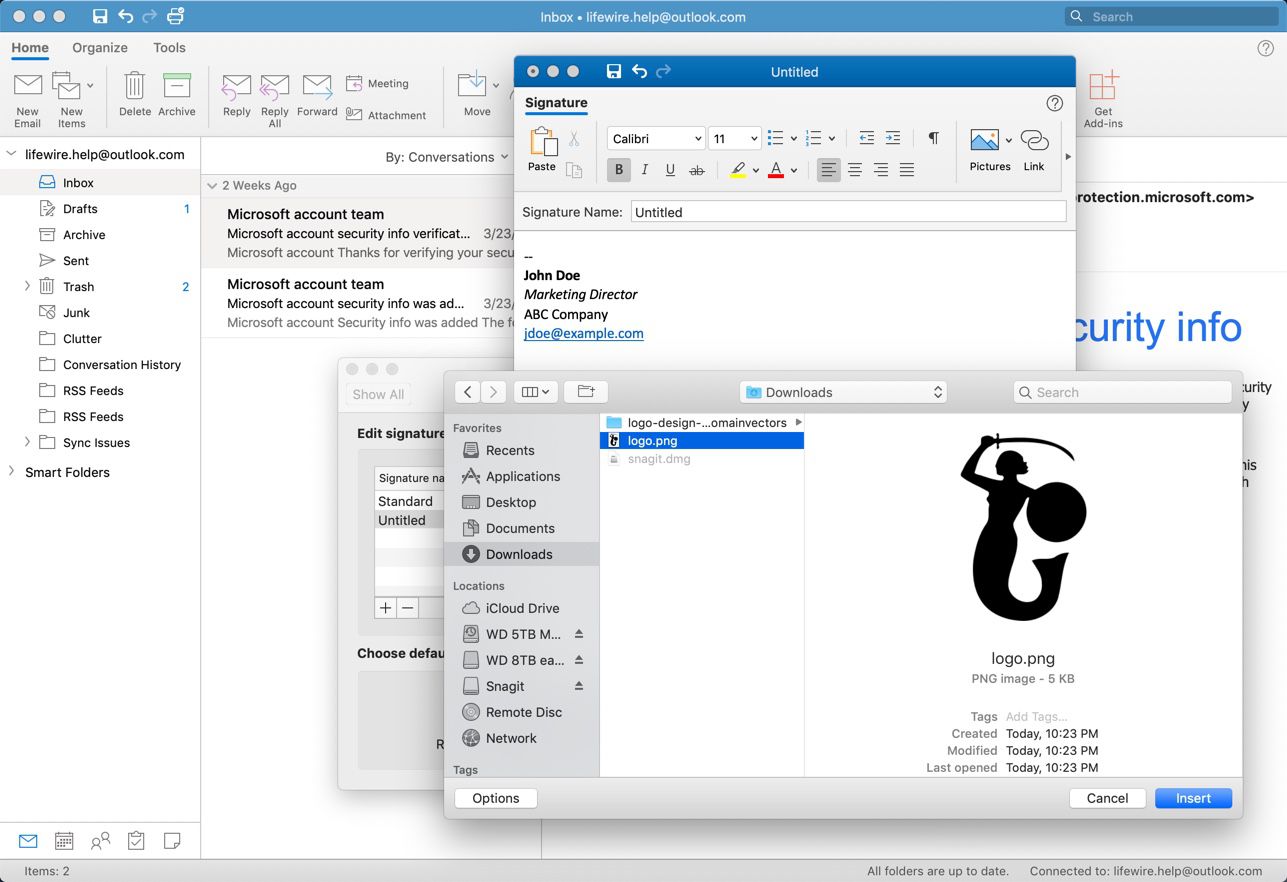This screenshot has height=882, width=1287.
Task: Click the Archive icon in ribbon
Action: pyautogui.click(x=177, y=86)
